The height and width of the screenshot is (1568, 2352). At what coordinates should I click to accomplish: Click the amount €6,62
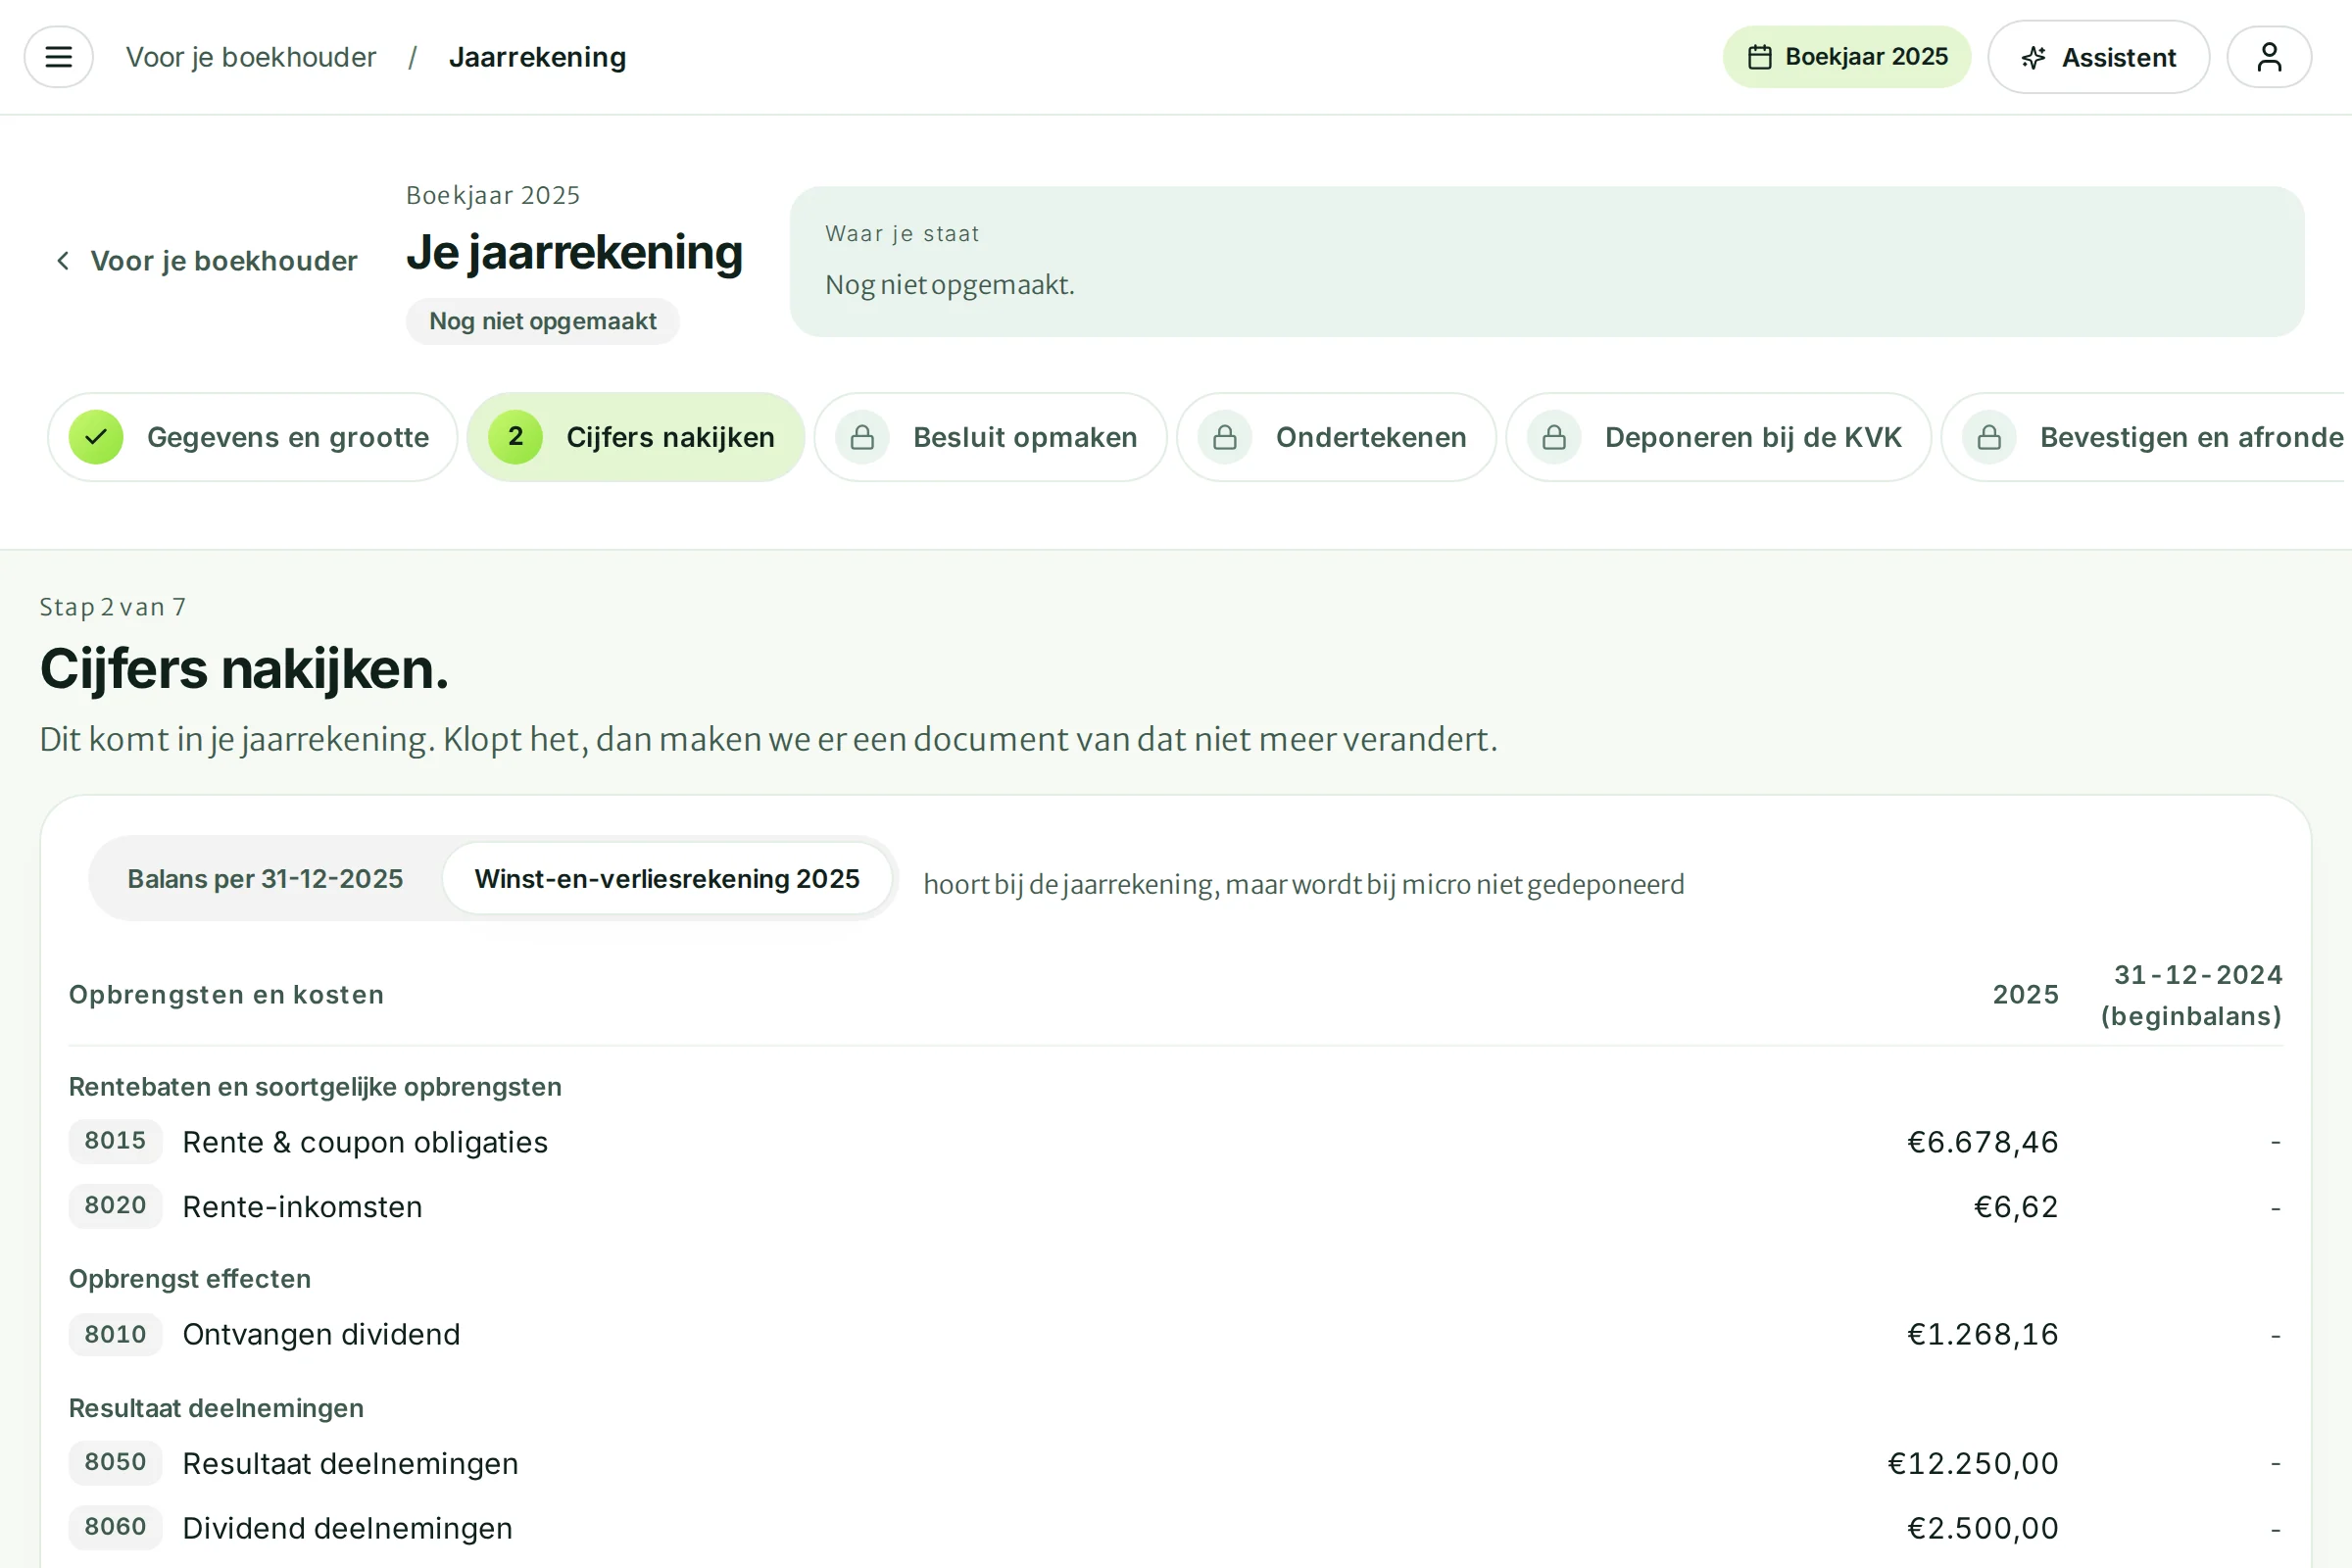[2016, 1207]
